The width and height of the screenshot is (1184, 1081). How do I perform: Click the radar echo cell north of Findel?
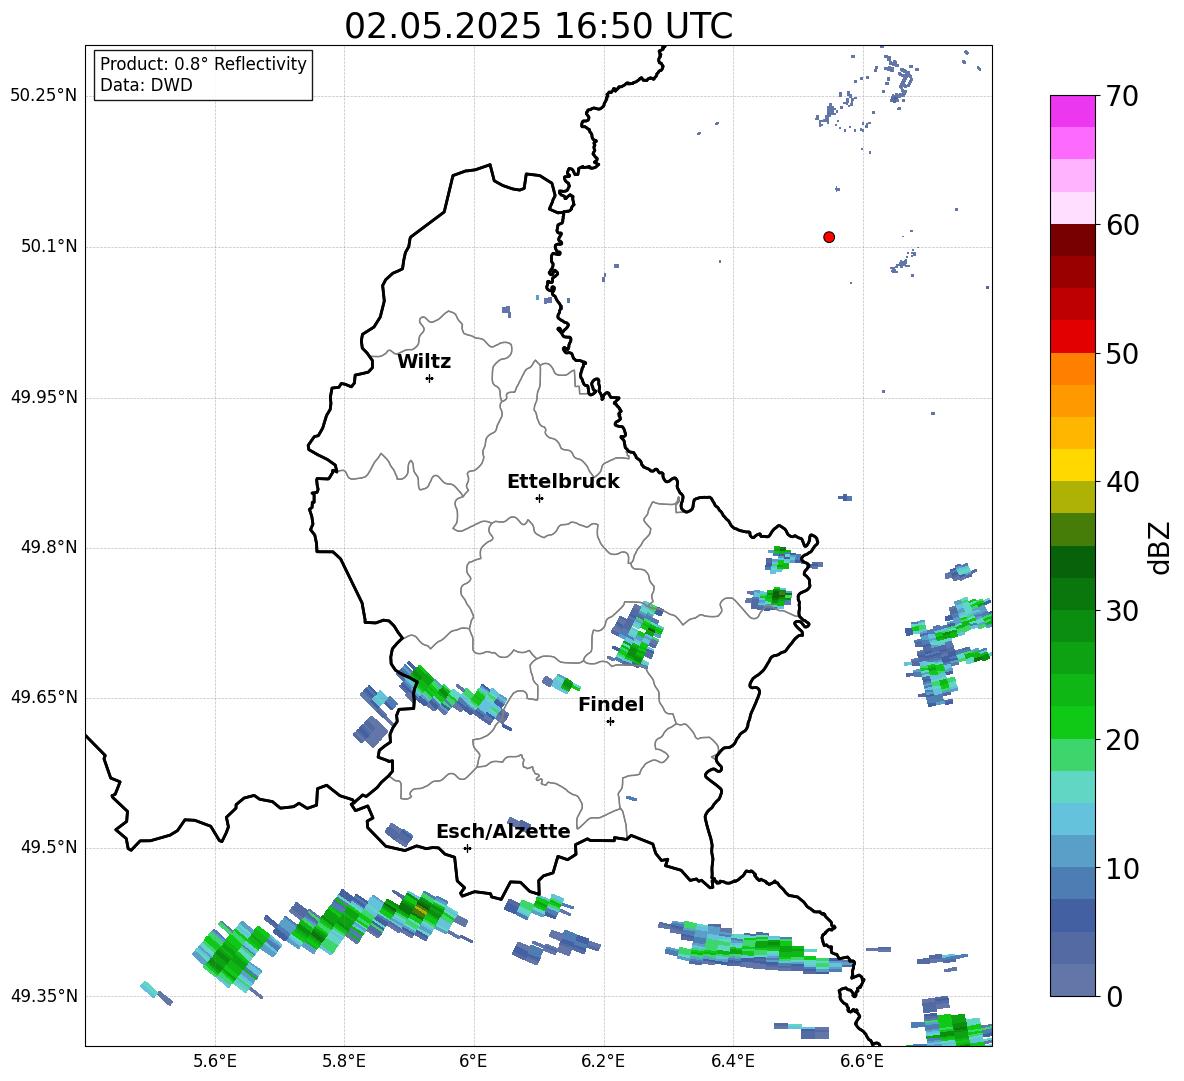click(637, 634)
